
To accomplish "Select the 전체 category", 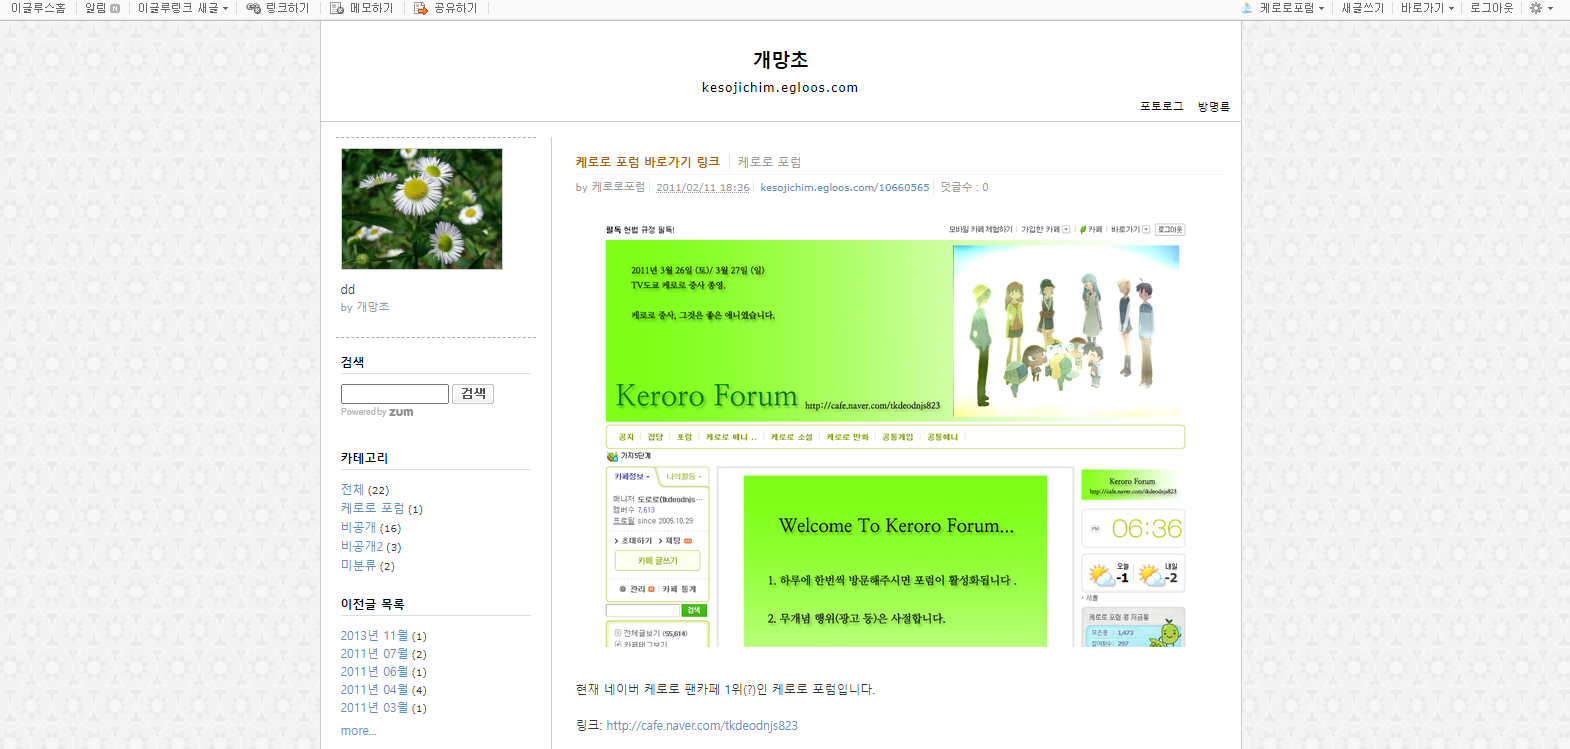I will coord(352,490).
